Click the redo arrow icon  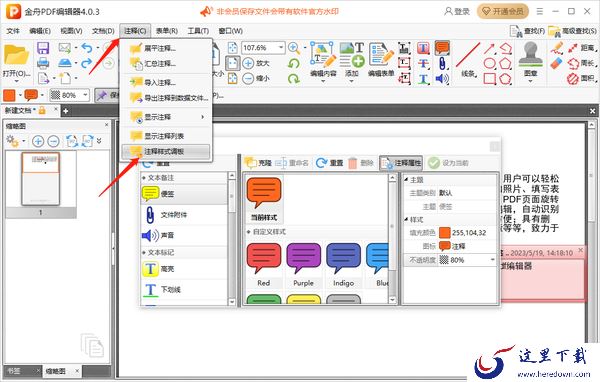point(87,63)
